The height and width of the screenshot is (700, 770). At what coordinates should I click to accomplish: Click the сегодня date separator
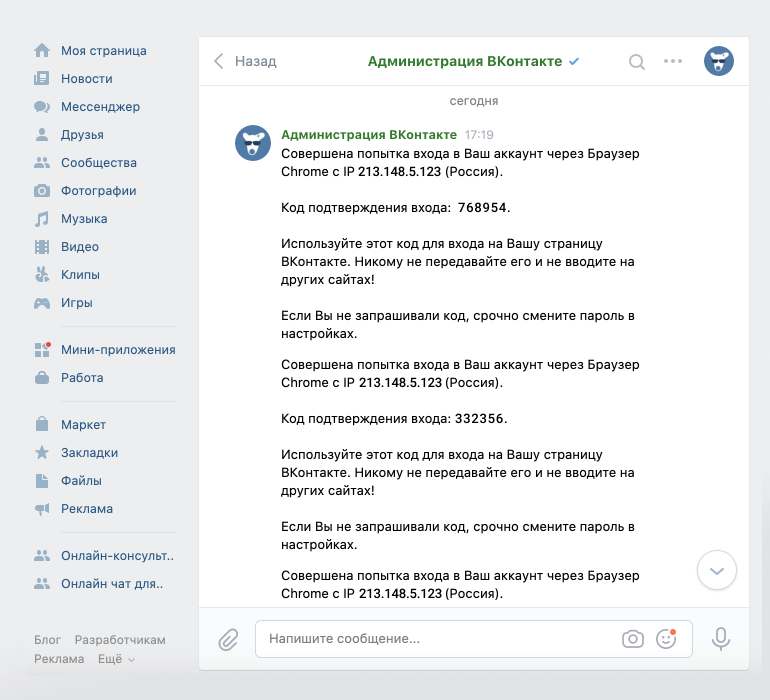click(474, 101)
